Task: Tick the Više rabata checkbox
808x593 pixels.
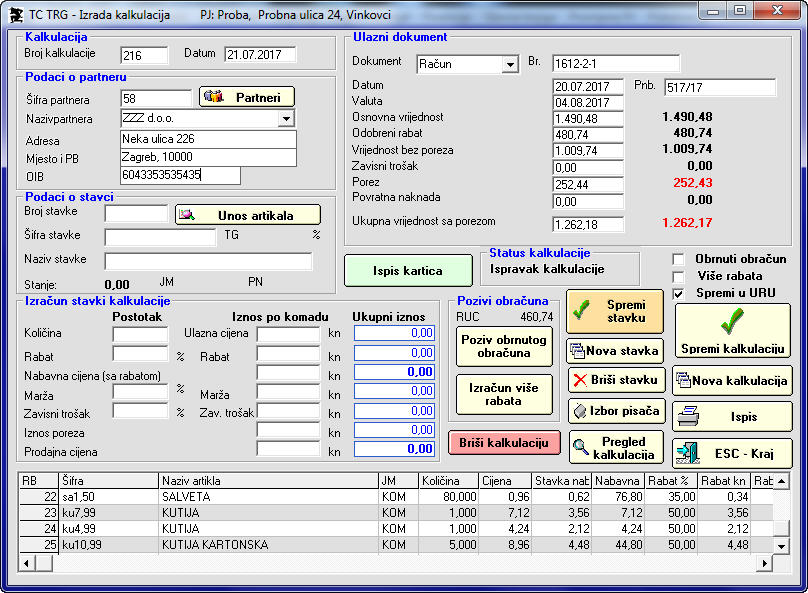Action: (679, 276)
